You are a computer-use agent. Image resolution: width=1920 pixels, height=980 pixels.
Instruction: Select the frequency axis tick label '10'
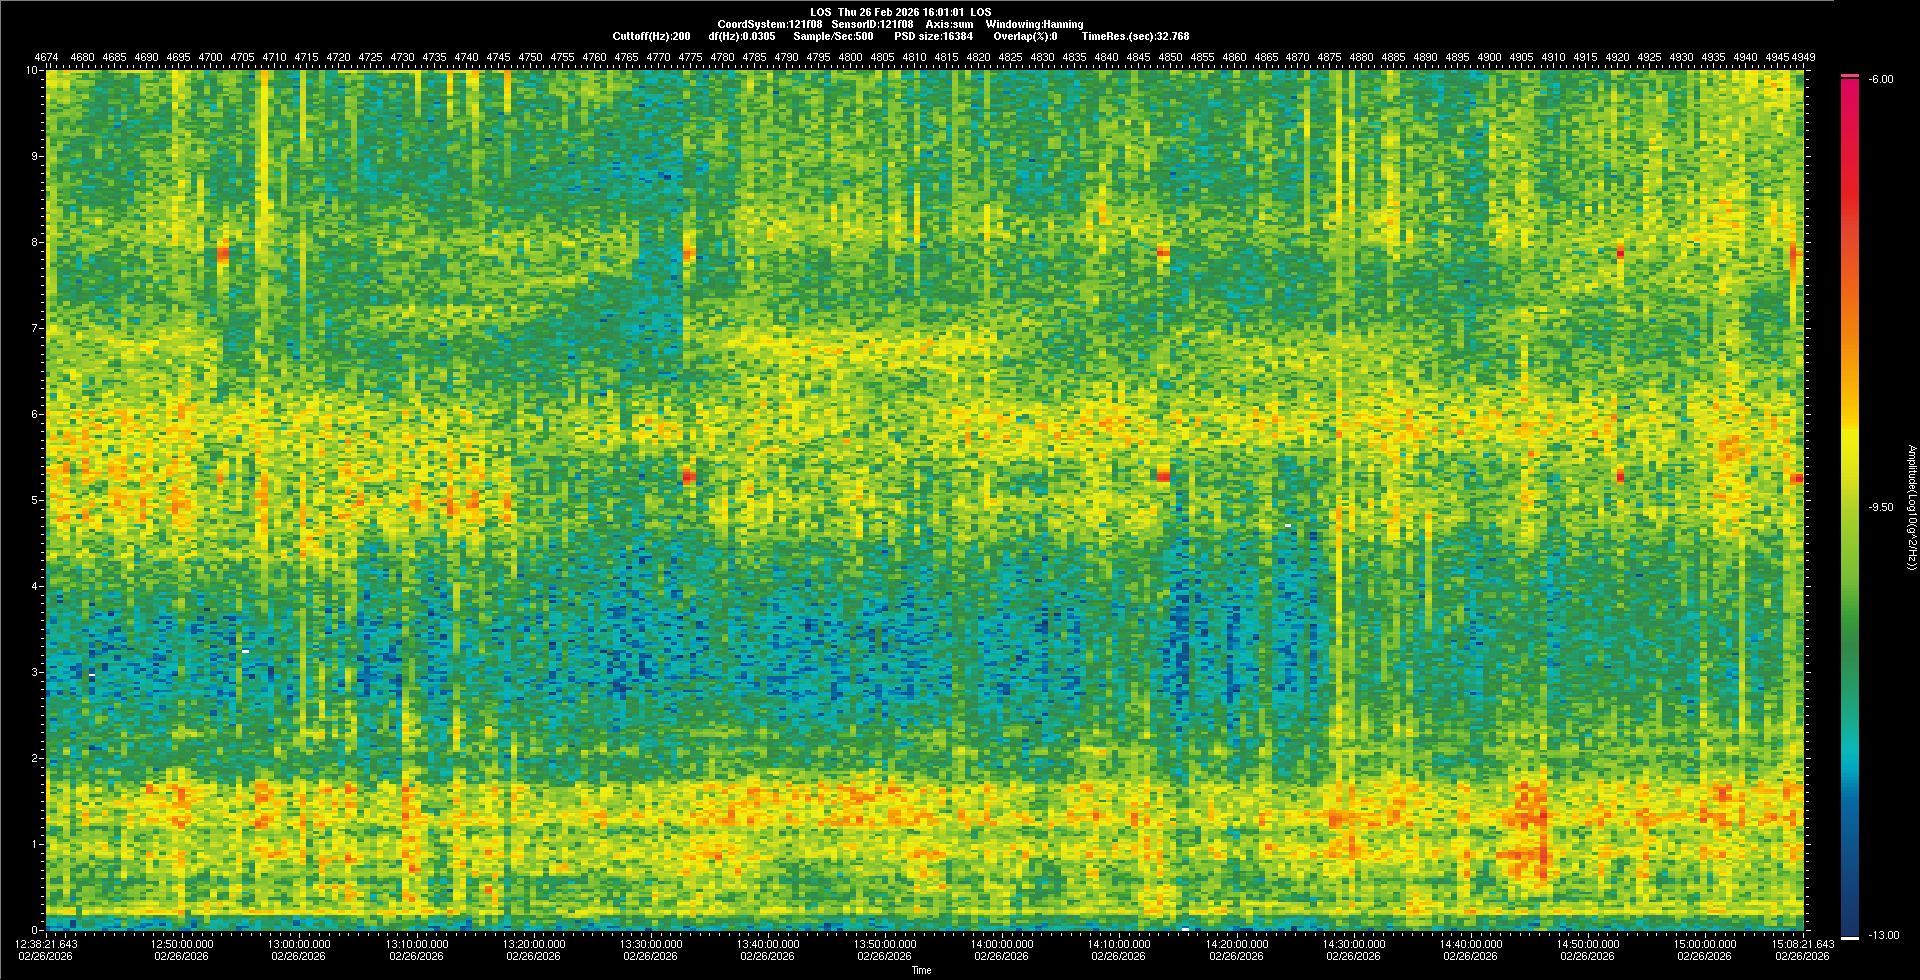33,70
